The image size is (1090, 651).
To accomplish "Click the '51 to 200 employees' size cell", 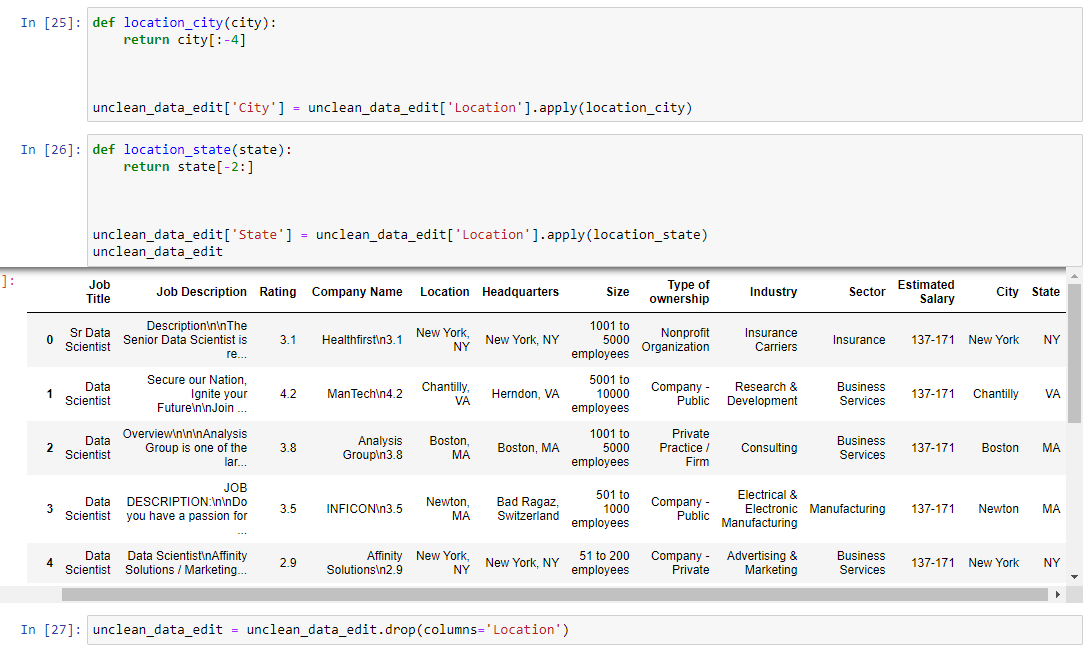I will click(600, 563).
